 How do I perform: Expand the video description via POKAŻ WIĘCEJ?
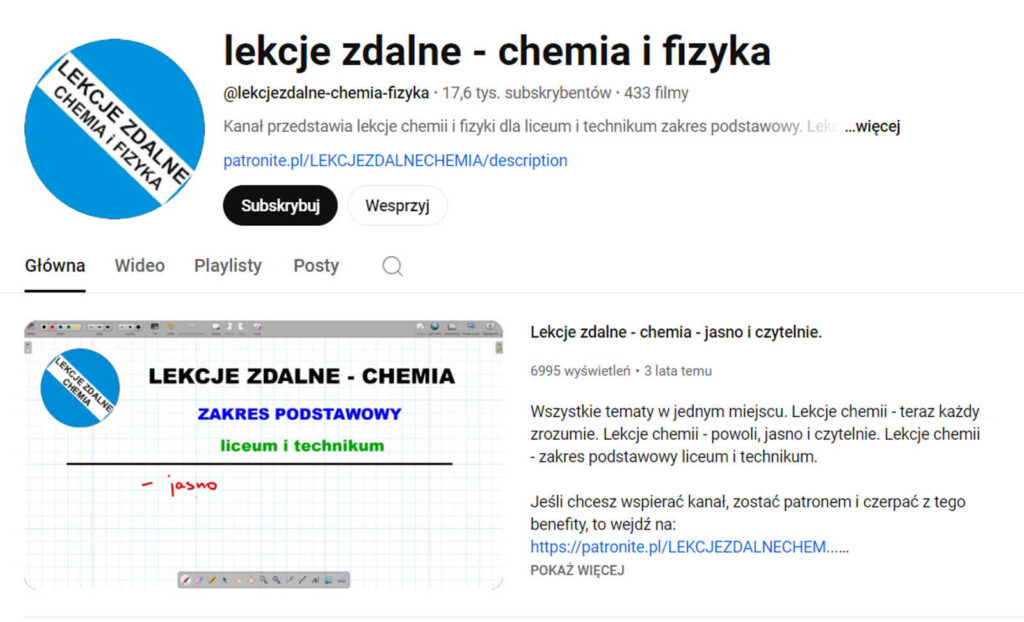coord(577,569)
